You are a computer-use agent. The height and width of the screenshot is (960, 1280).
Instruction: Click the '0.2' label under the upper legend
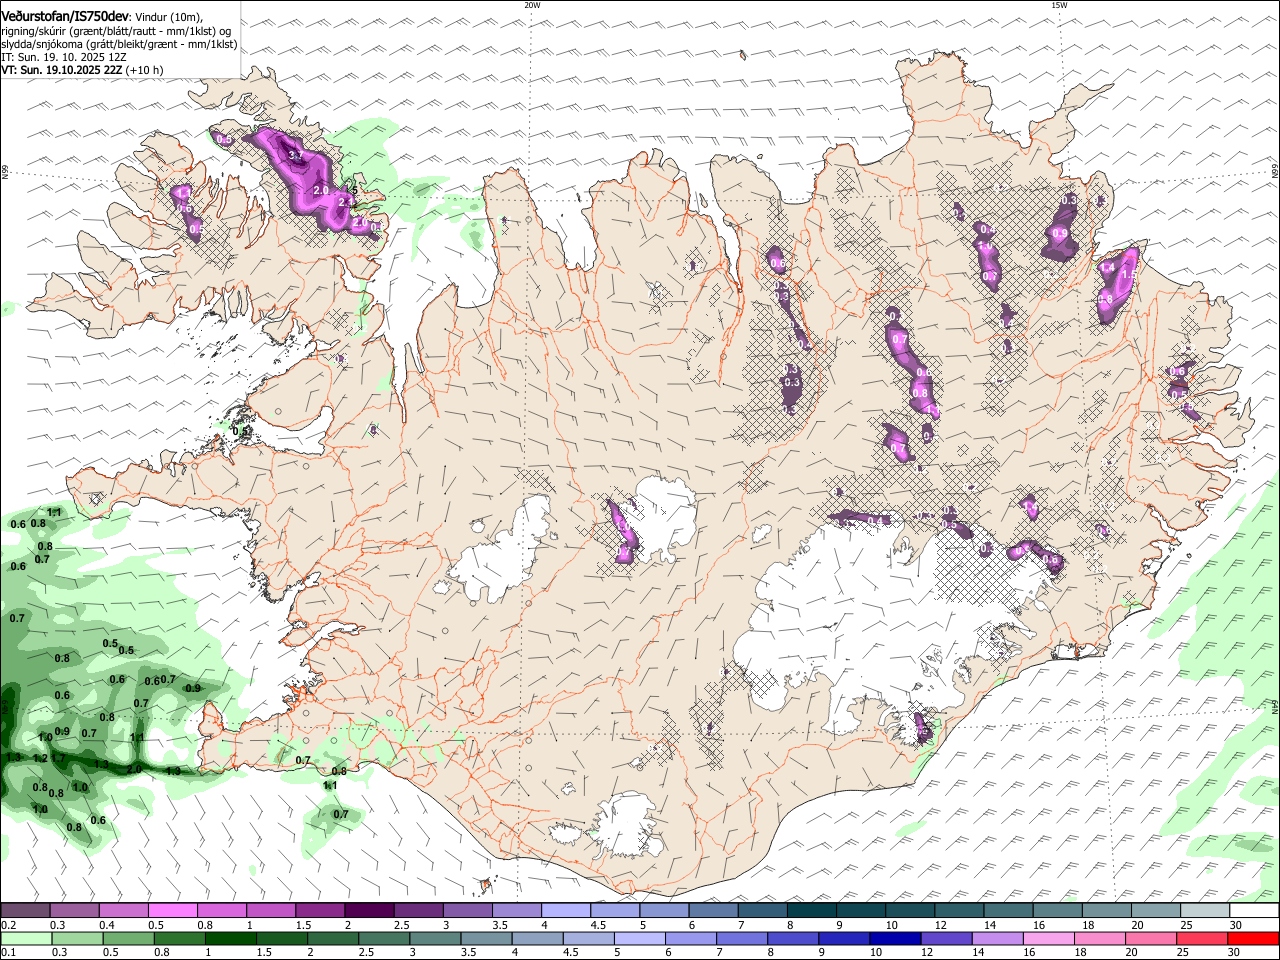[x=7, y=925]
